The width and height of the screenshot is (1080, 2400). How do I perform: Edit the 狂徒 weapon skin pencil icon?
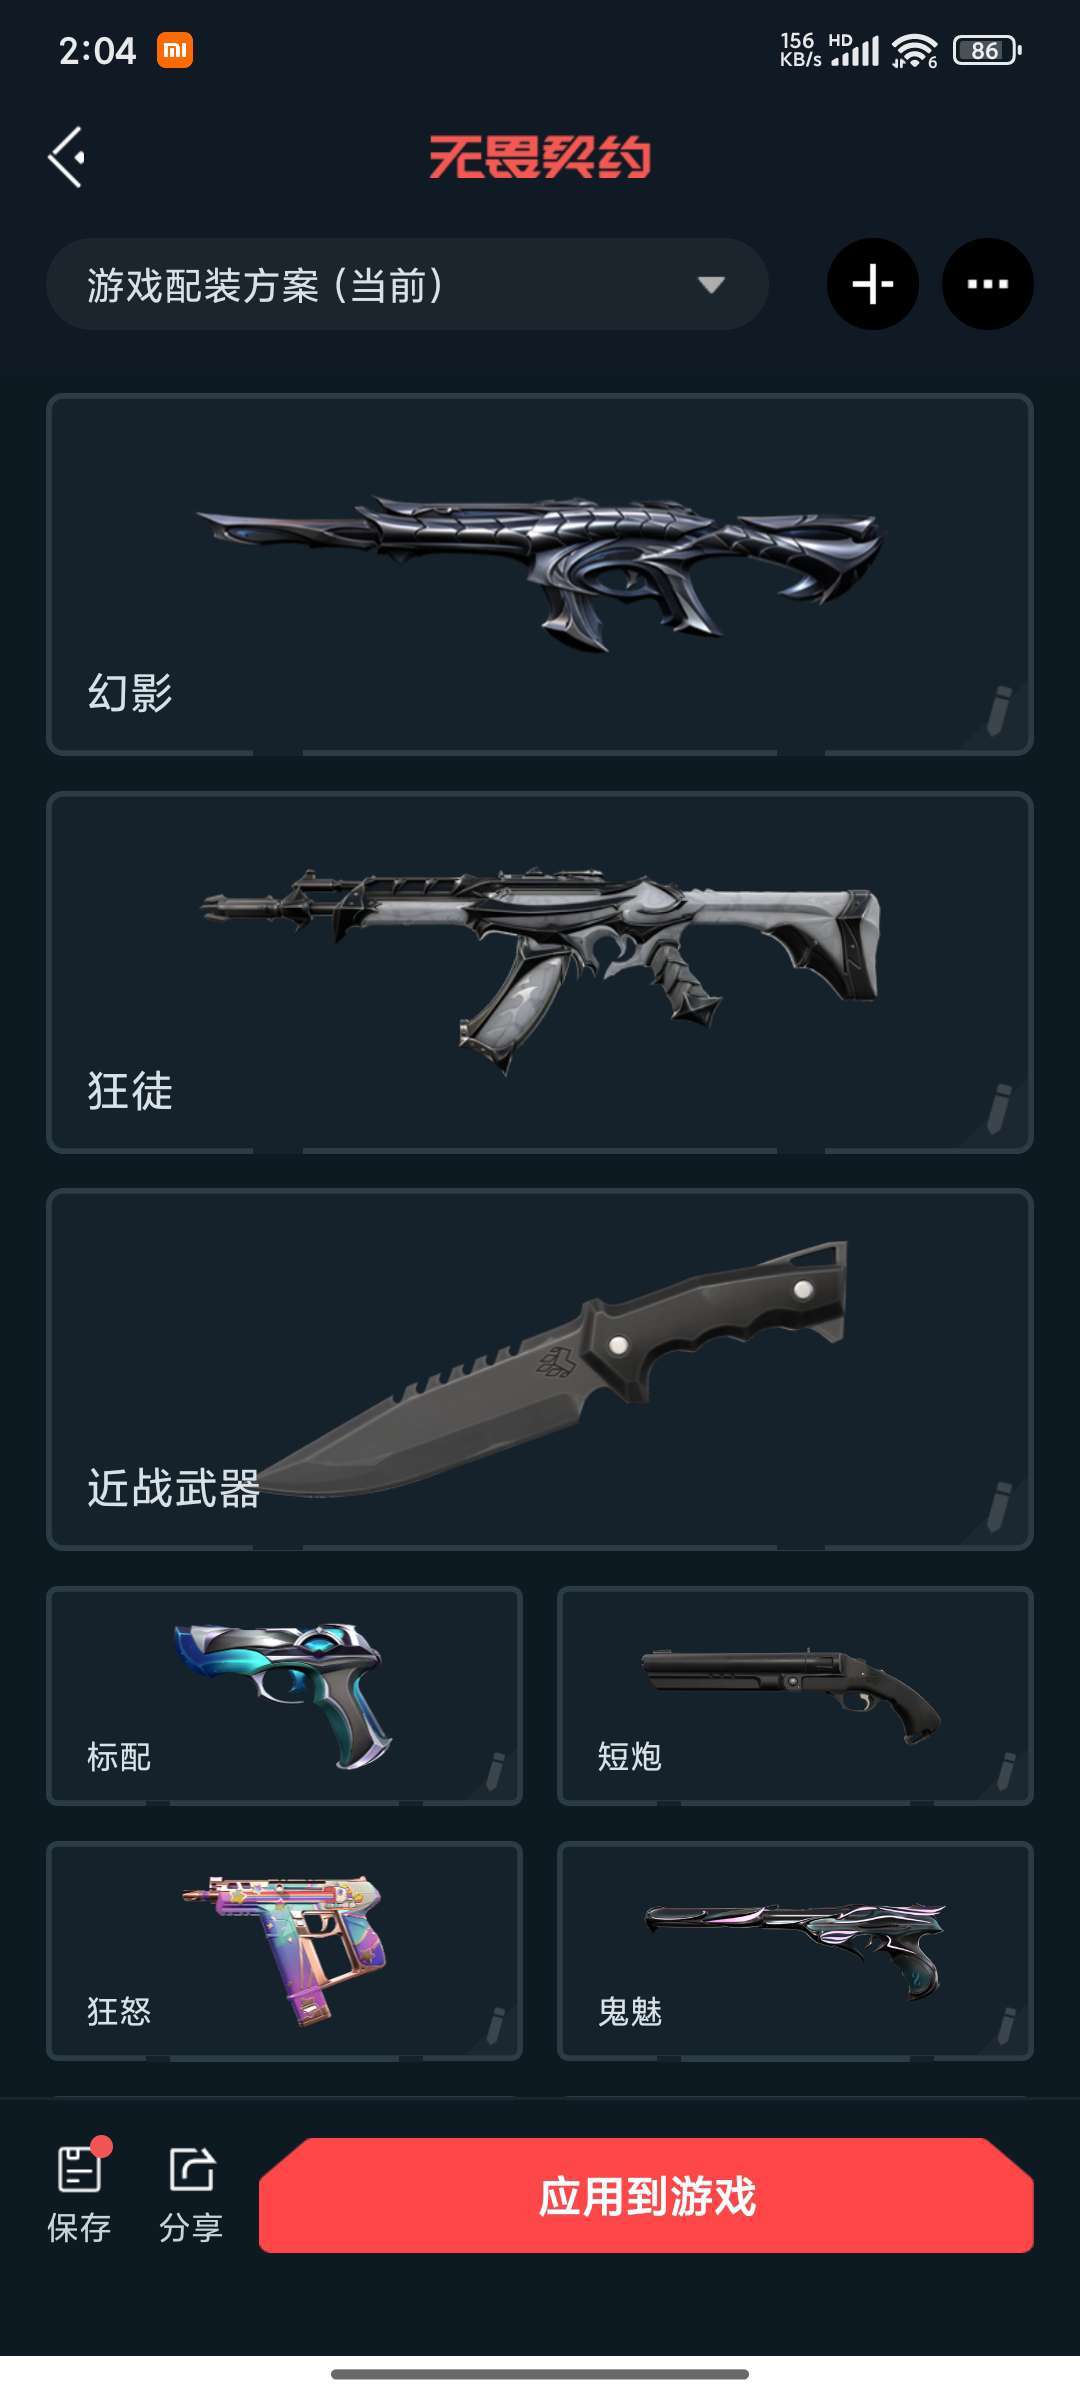click(999, 1108)
